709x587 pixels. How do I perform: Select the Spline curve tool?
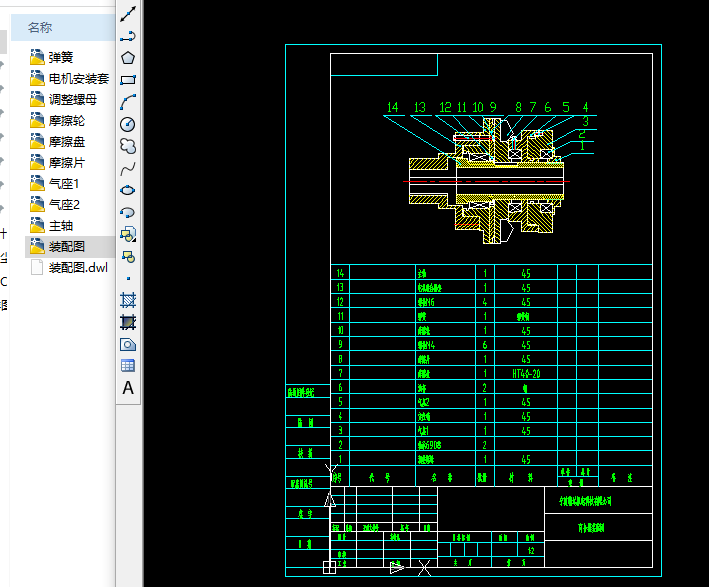click(128, 168)
